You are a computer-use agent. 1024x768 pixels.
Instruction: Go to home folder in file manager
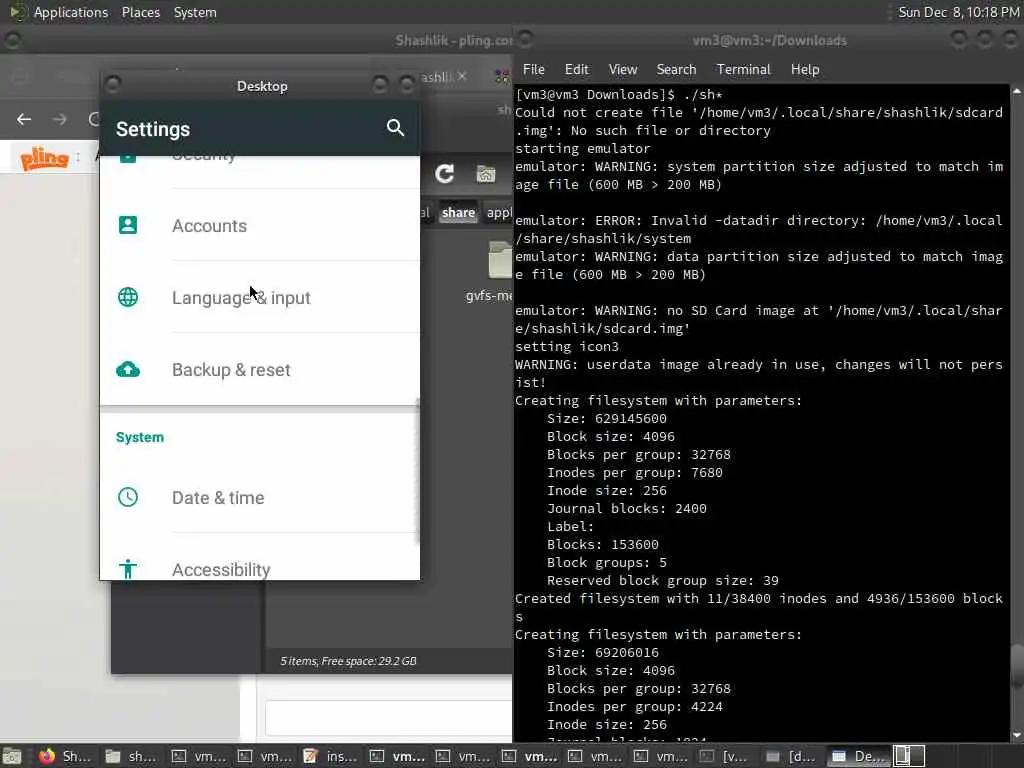[486, 174]
